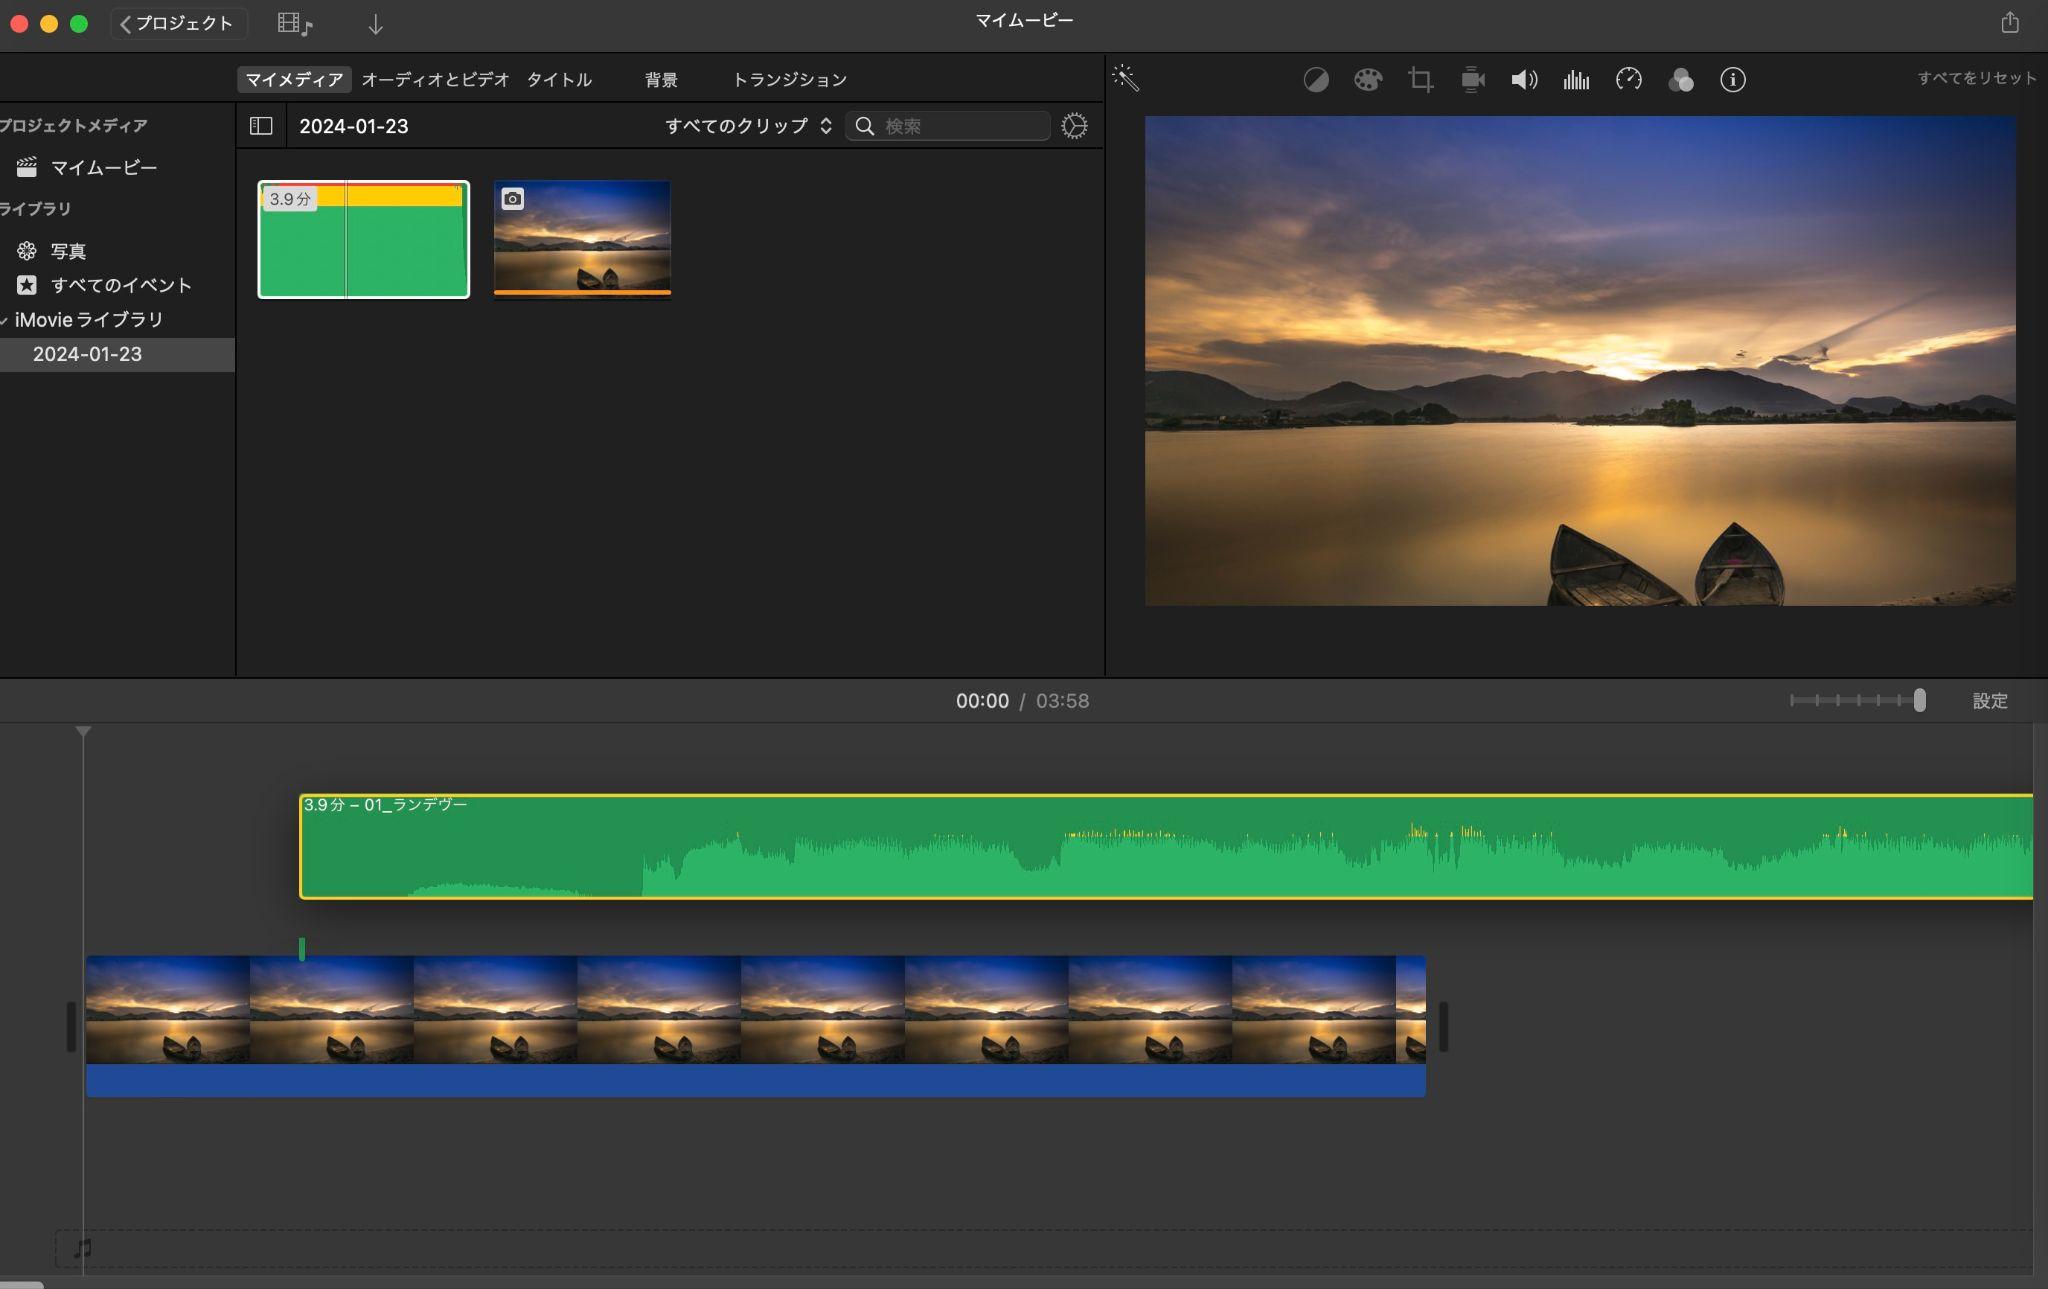Open clip filter and audio effects tool
Image resolution: width=2048 pixels, height=1289 pixels.
[x=1681, y=80]
